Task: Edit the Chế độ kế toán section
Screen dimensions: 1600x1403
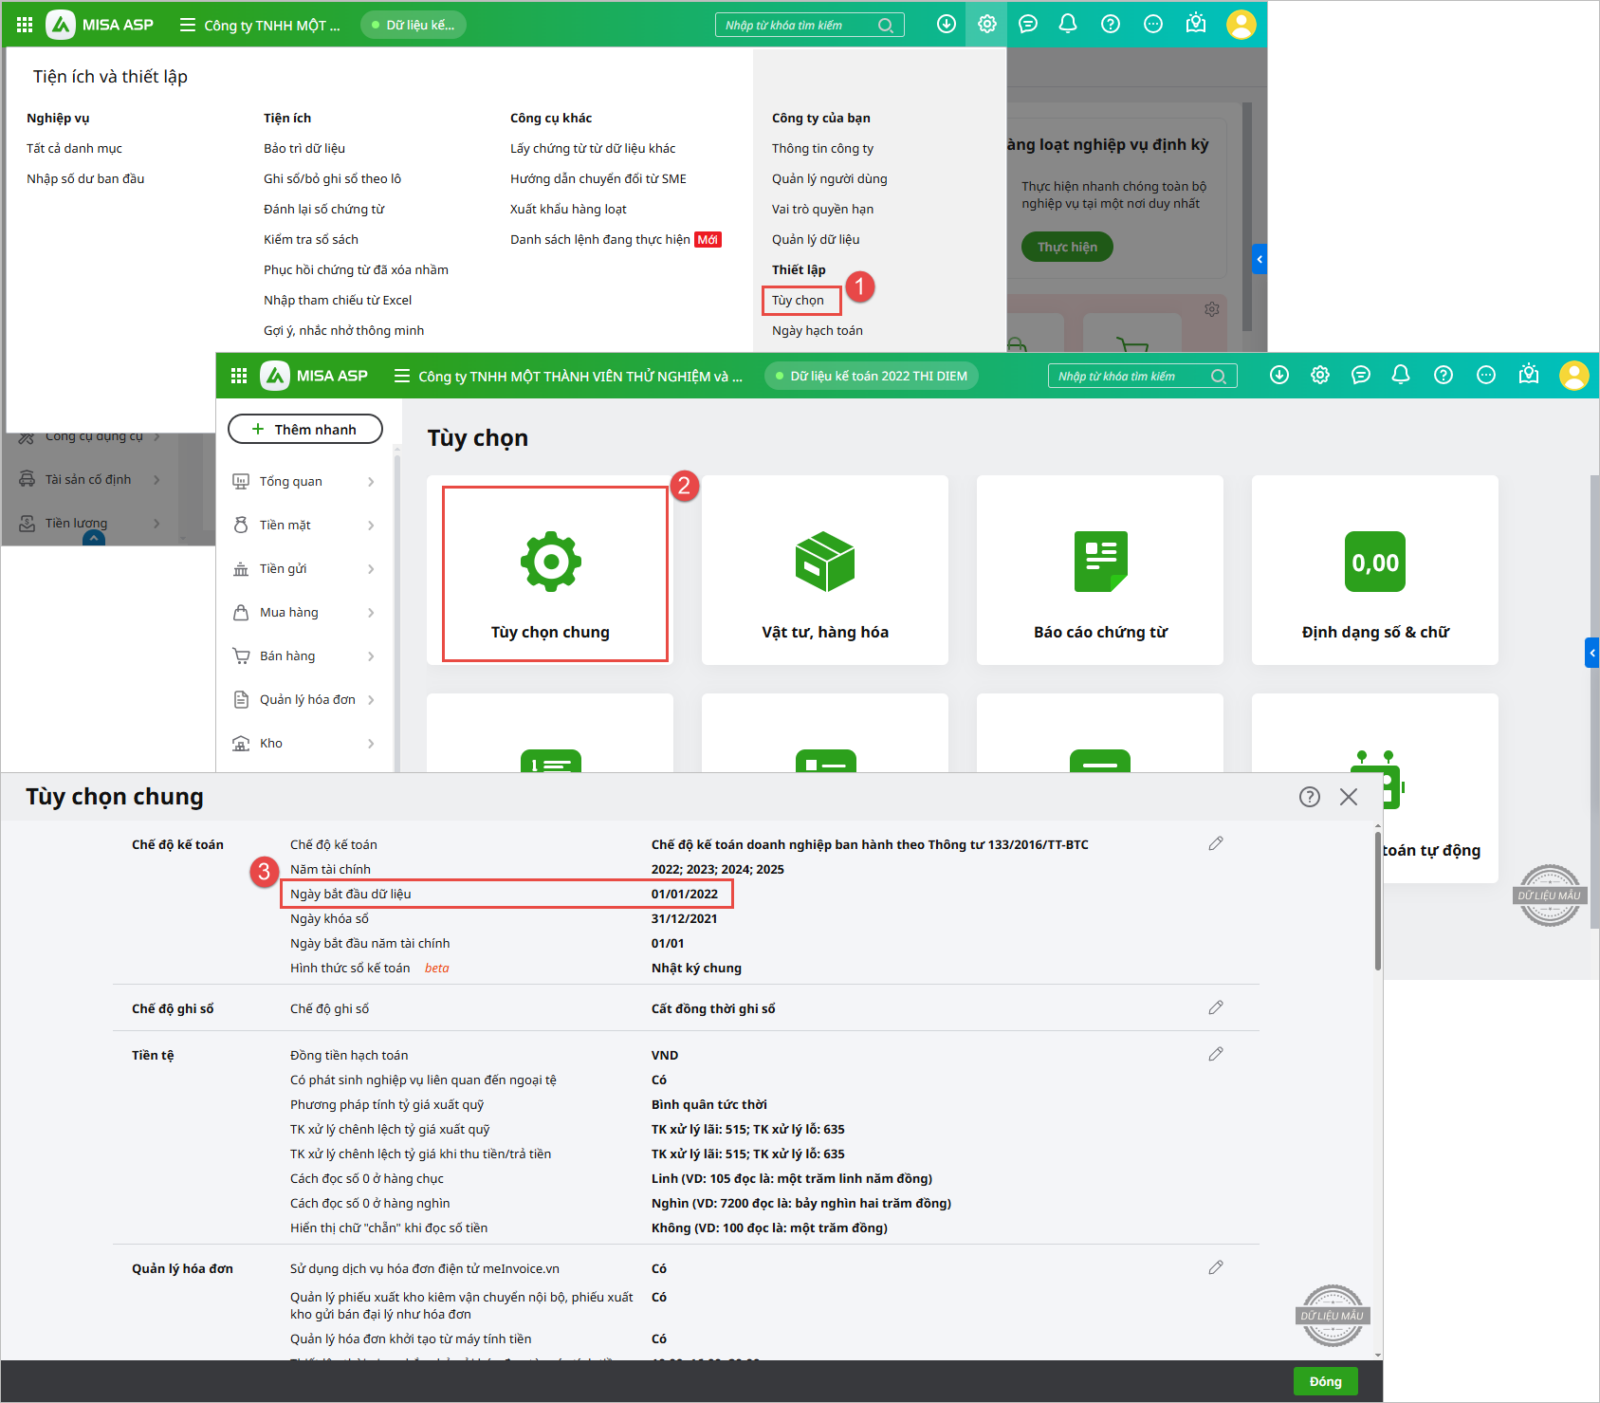Action: tap(1215, 844)
